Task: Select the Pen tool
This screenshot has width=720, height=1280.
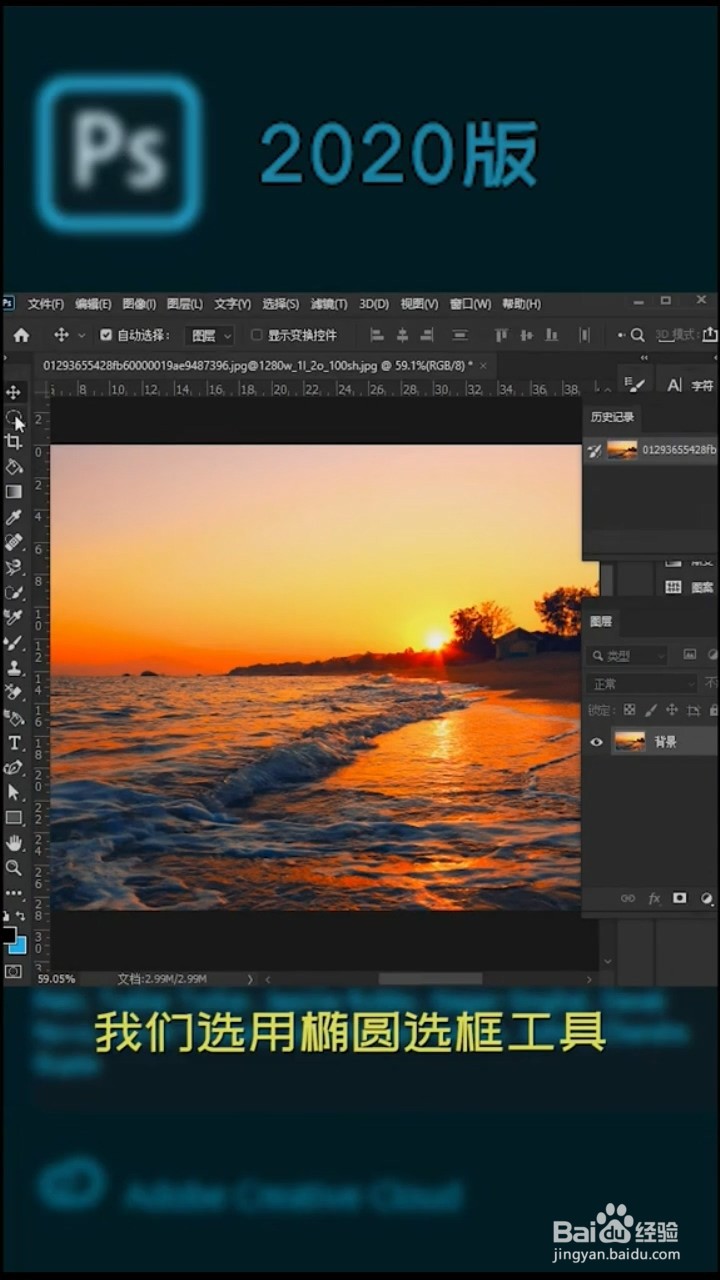Action: (14, 767)
